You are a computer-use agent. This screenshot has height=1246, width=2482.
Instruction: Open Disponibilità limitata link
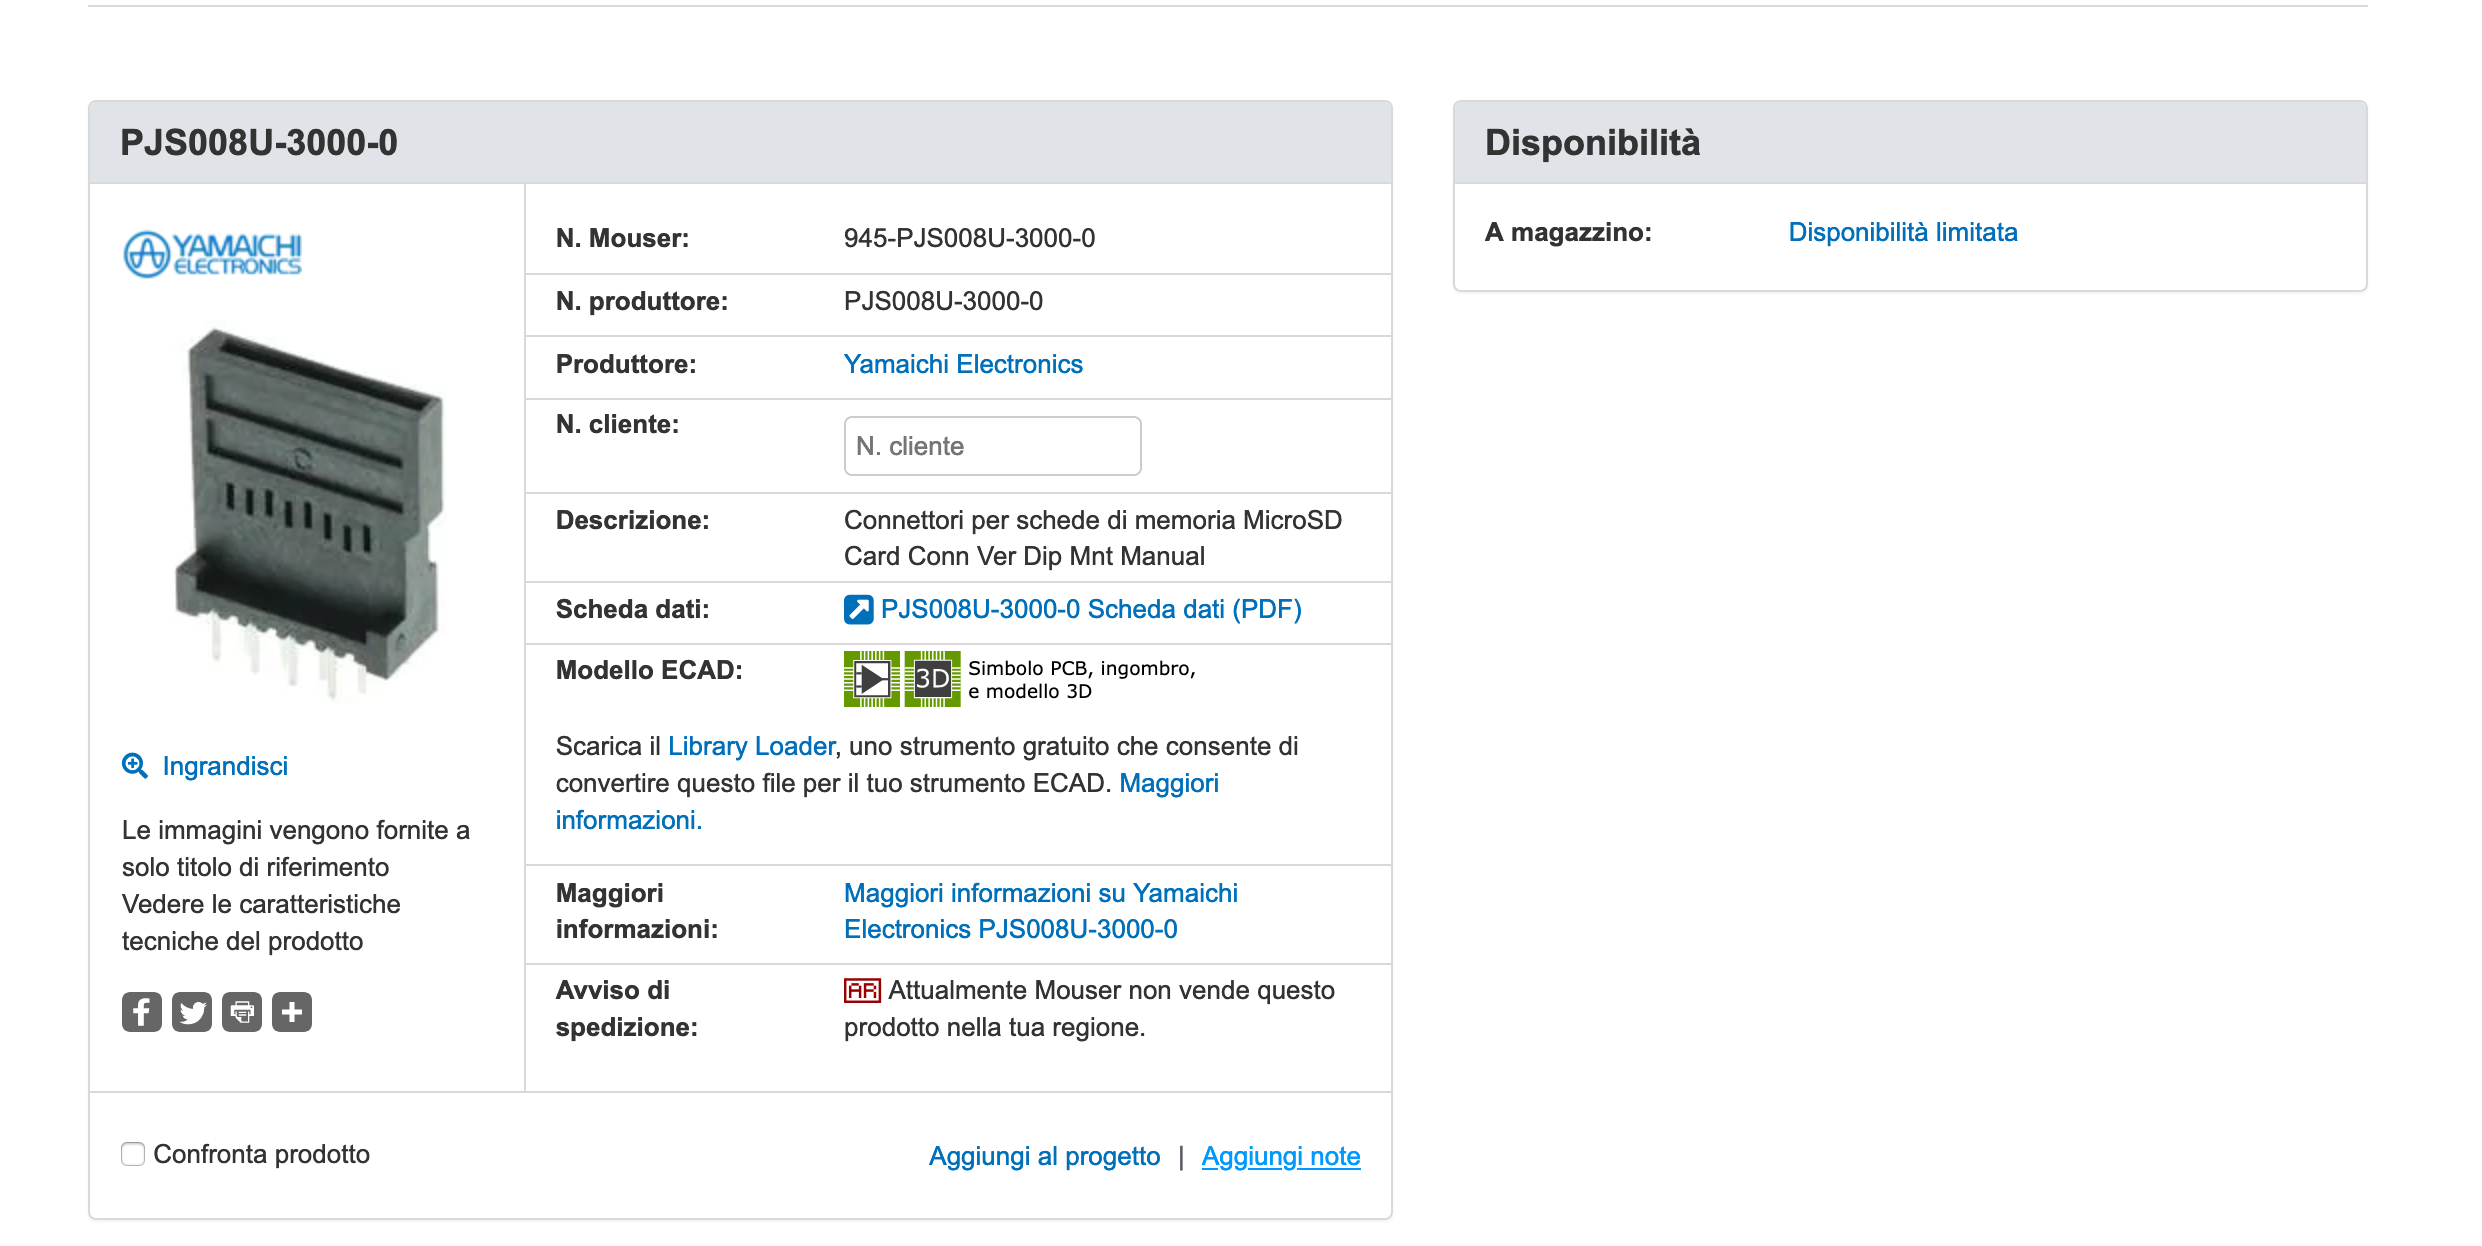pyautogui.click(x=1902, y=232)
